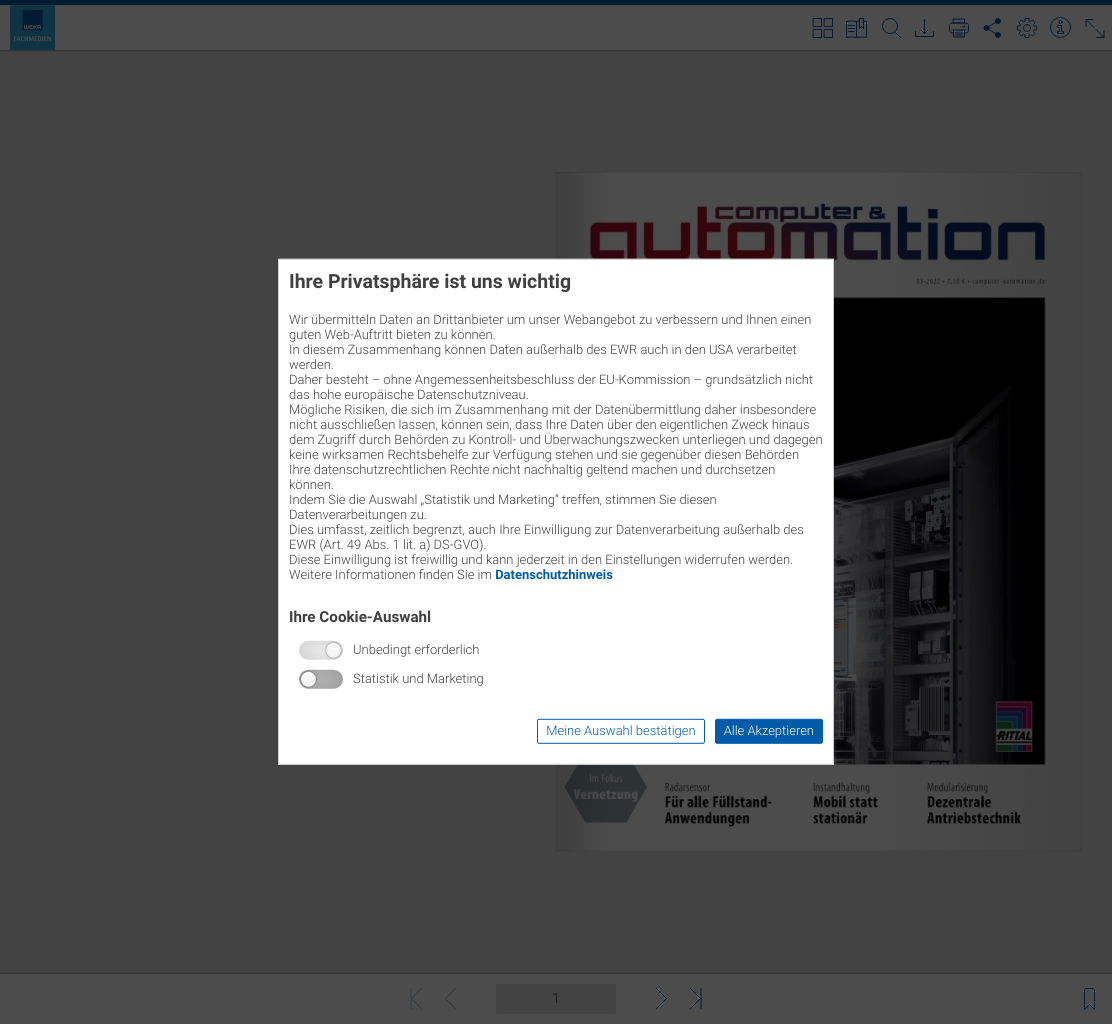Click the download icon in toolbar

tap(924, 28)
